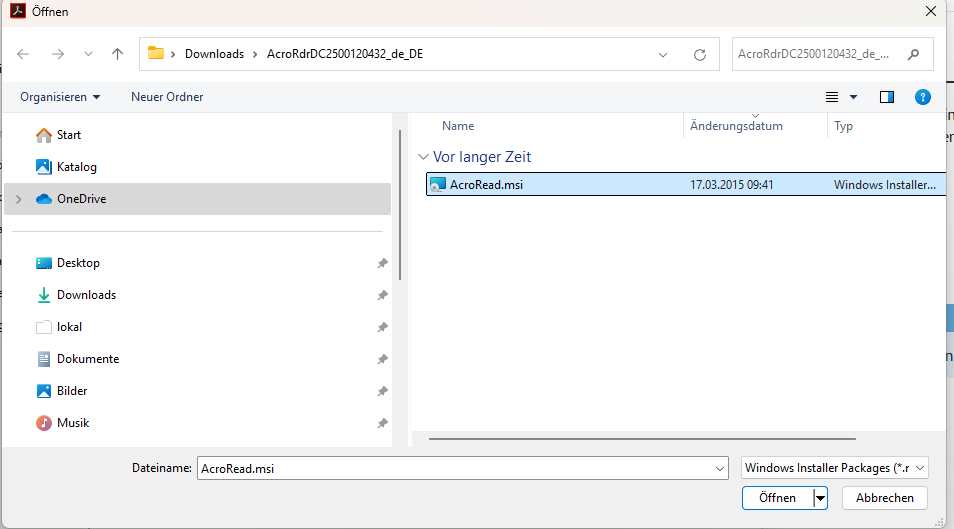954x529 pixels.
Task: Open the address bar history dropdown
Action: [663, 54]
